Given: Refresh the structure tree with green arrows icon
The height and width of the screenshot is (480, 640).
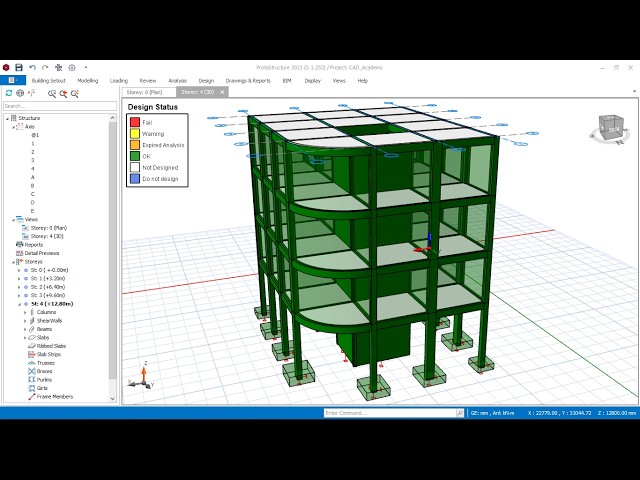Looking at the screenshot, I should [9, 93].
